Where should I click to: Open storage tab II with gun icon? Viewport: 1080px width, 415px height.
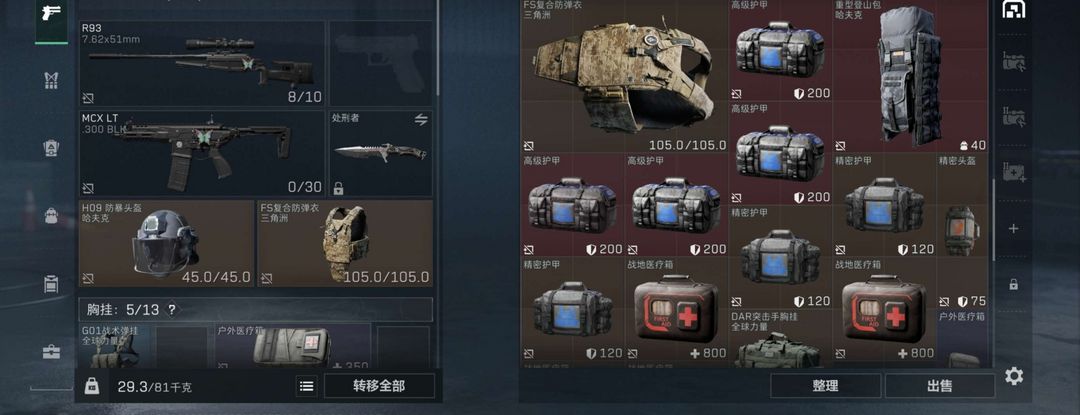click(x=1013, y=117)
